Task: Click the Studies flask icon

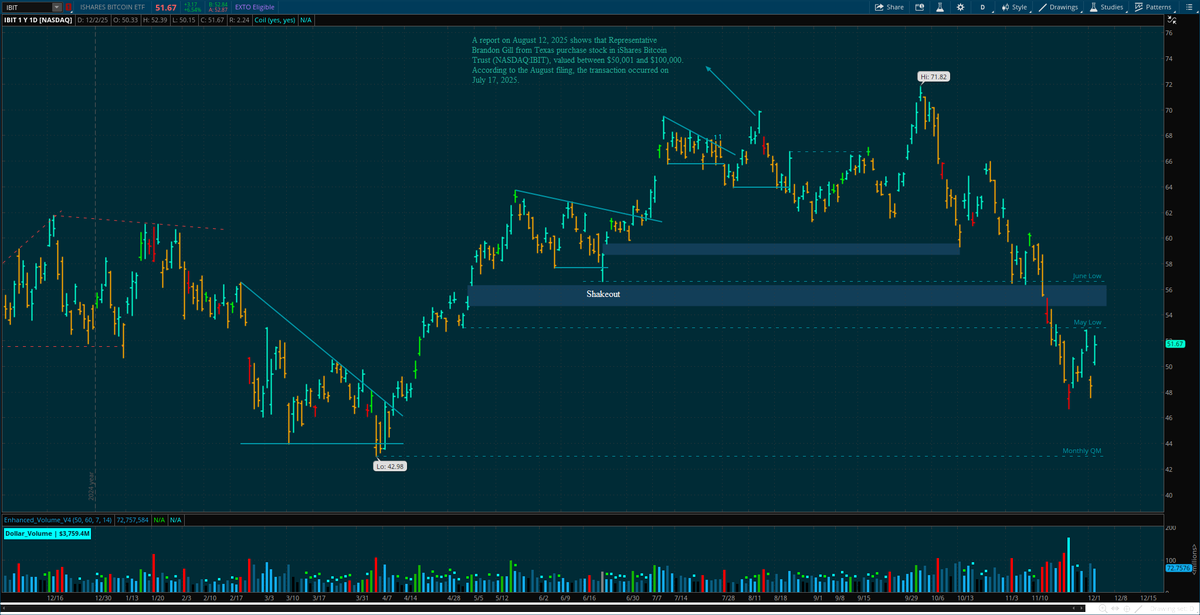Action: (x=1093, y=7)
